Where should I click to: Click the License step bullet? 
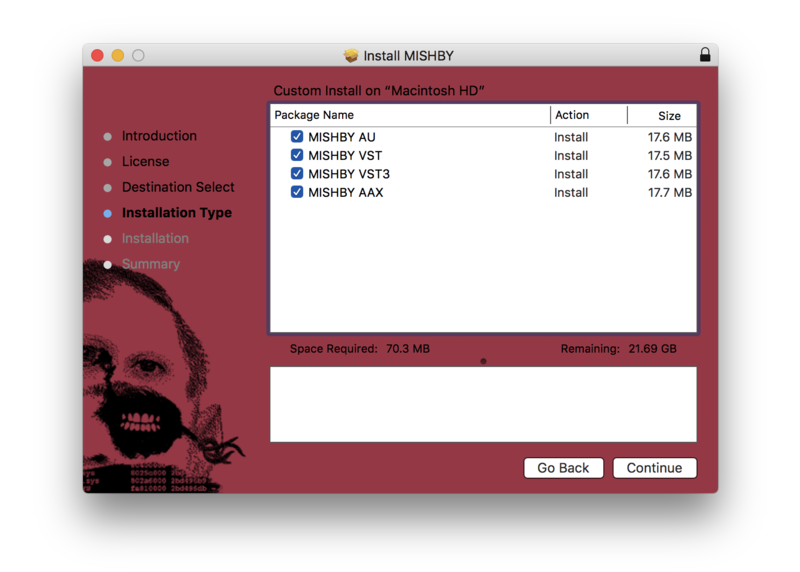(108, 162)
